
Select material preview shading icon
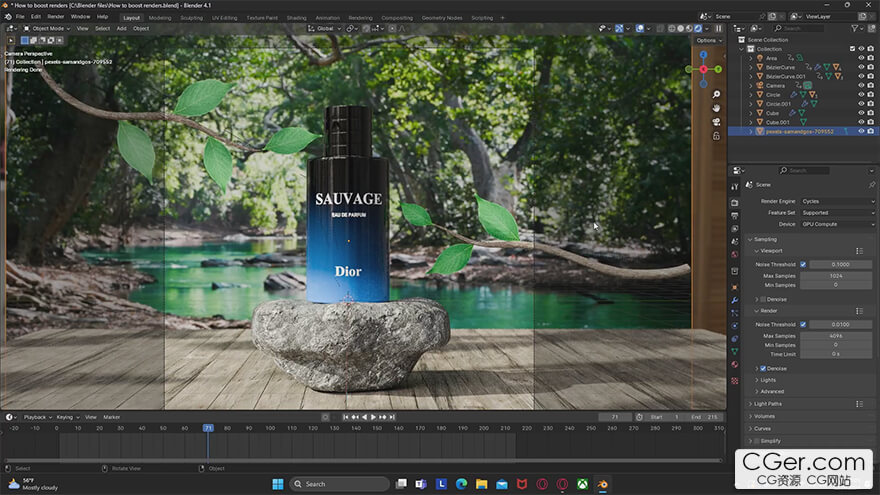689,28
